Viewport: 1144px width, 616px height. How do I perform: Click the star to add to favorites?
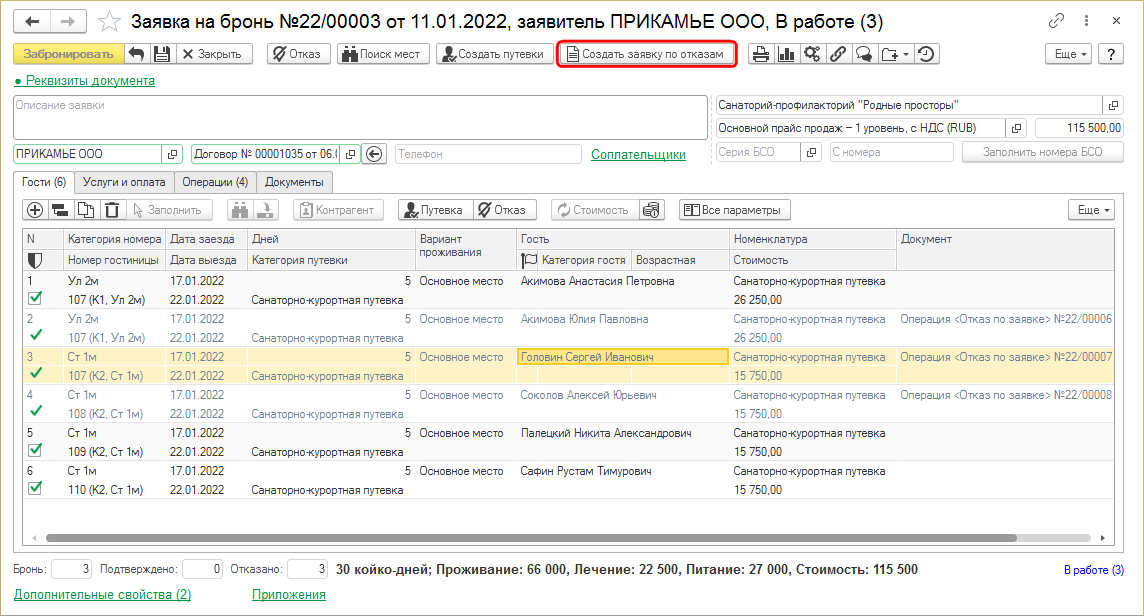click(112, 21)
